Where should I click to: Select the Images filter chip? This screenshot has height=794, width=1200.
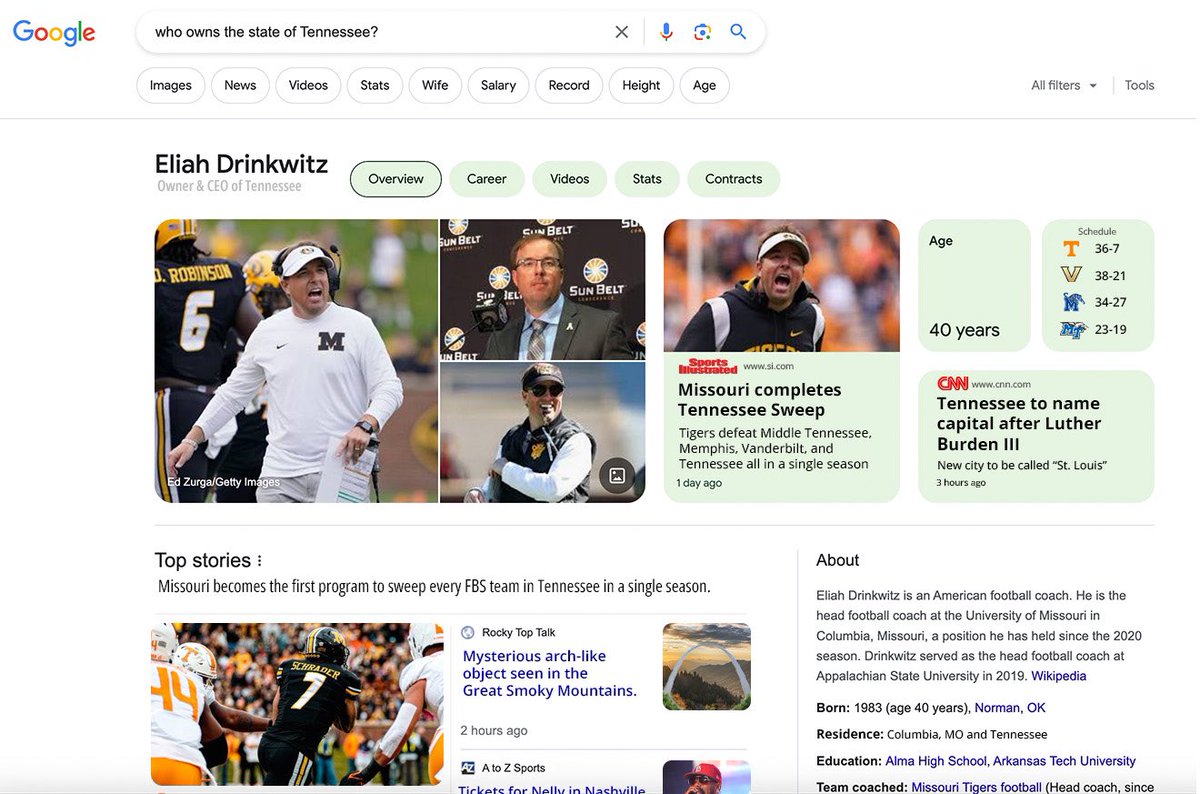click(x=170, y=85)
